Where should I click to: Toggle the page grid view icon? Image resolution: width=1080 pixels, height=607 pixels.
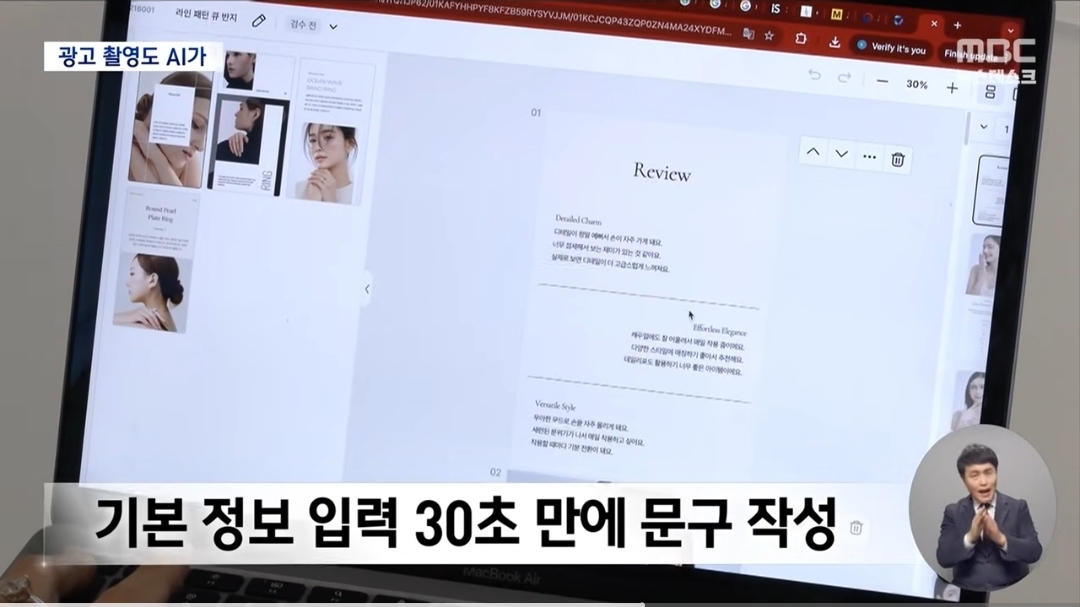(x=990, y=92)
